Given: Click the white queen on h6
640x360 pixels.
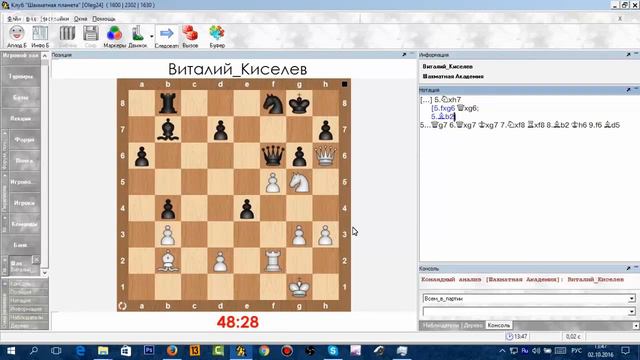Looking at the screenshot, I should point(325,156).
